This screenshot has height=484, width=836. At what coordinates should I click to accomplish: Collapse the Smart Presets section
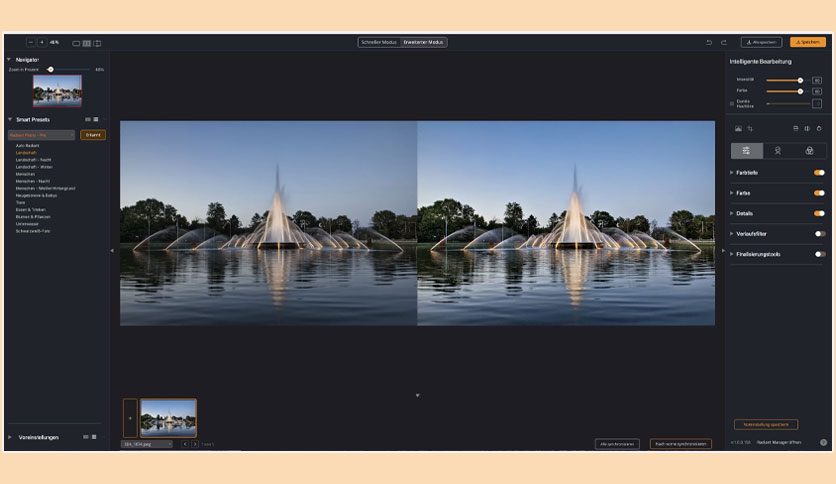coord(10,119)
